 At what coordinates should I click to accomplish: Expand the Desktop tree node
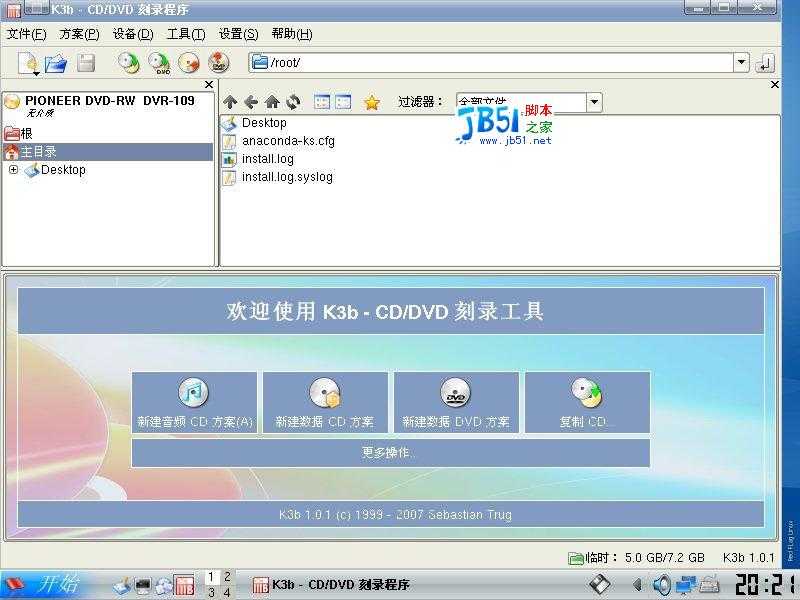point(13,169)
